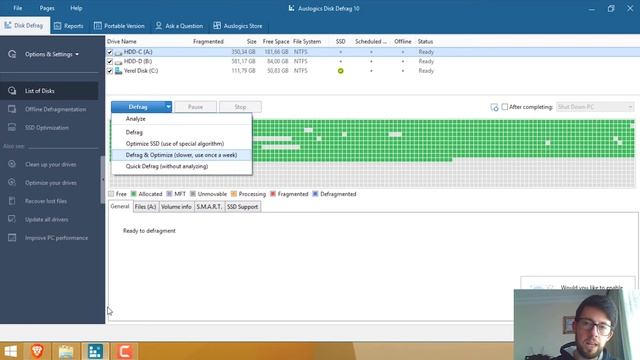Choose Defrag from the dropdown menu
The image size is (640, 360).
182,132
